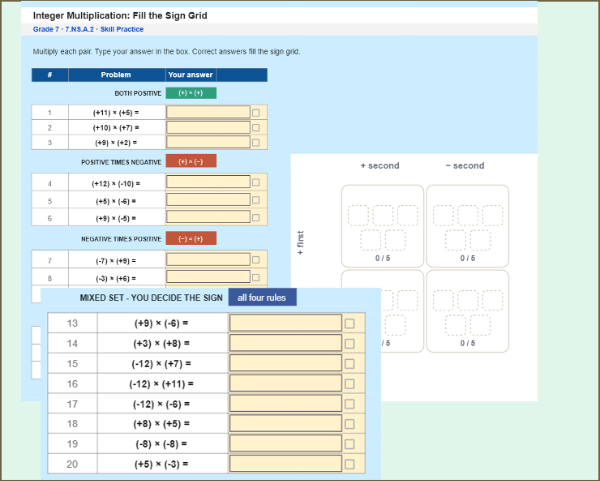Click answer box for (-8) × (-8)
The image size is (600, 481).
coord(285,444)
